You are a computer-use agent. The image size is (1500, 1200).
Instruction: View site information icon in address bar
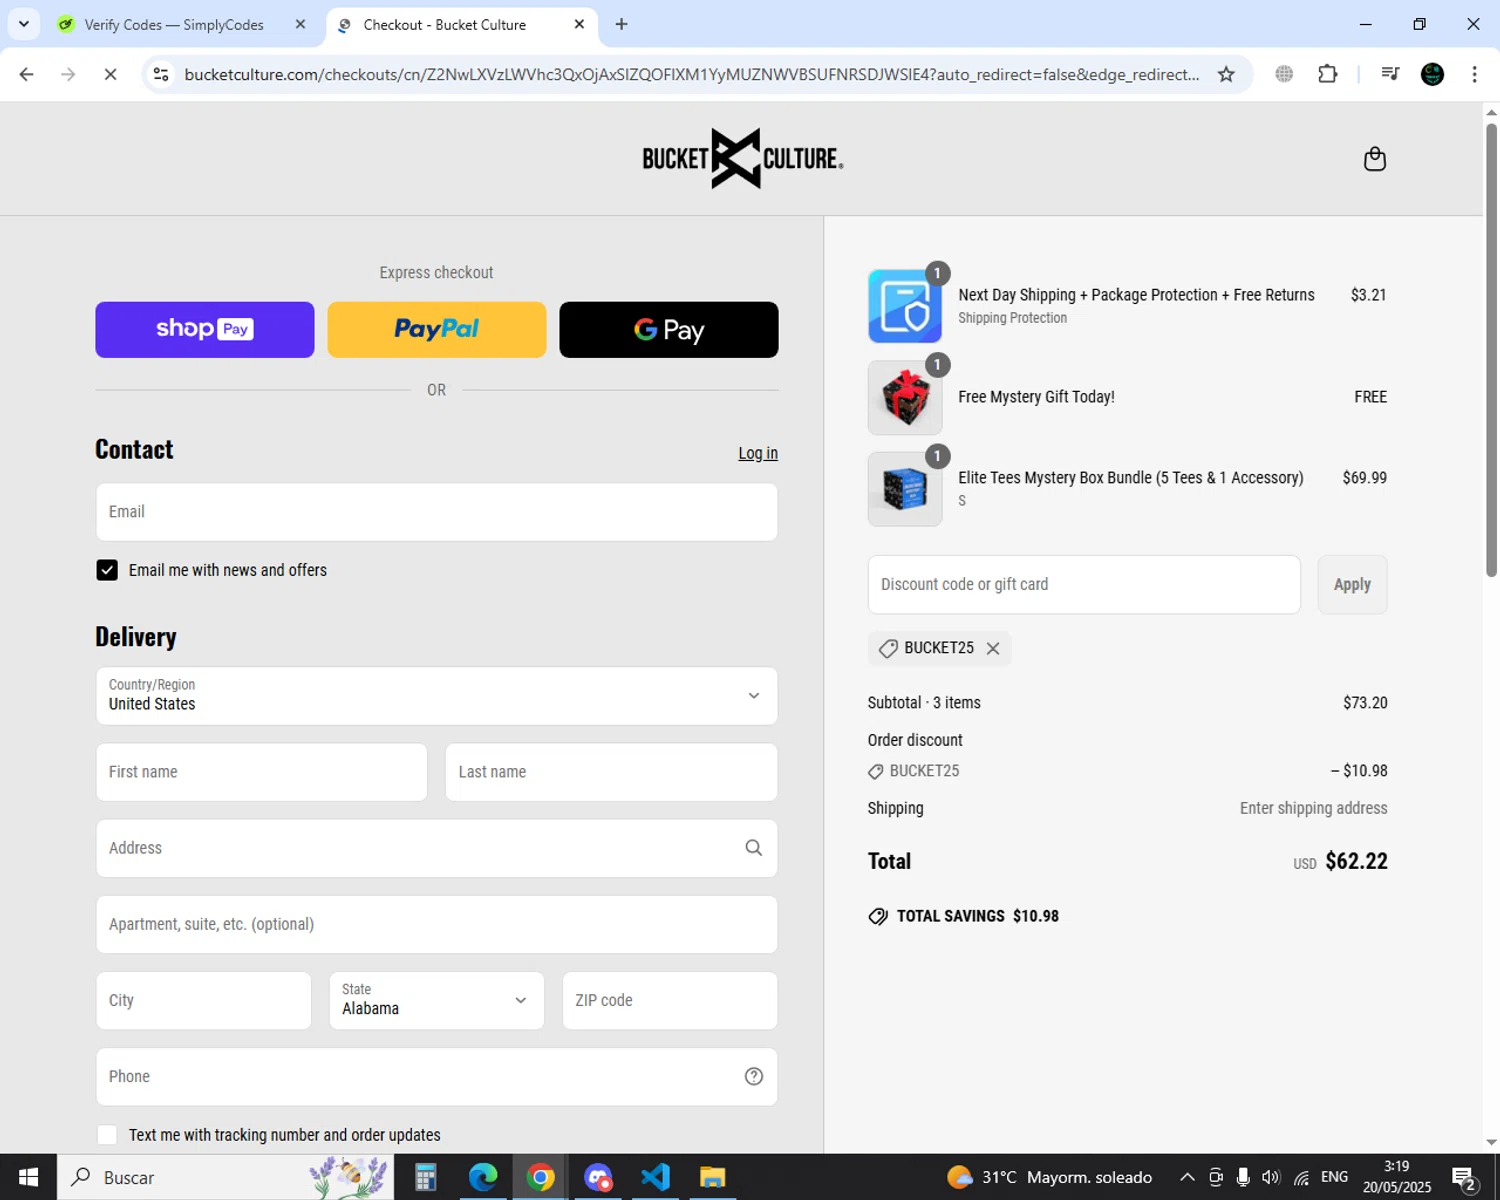161,74
